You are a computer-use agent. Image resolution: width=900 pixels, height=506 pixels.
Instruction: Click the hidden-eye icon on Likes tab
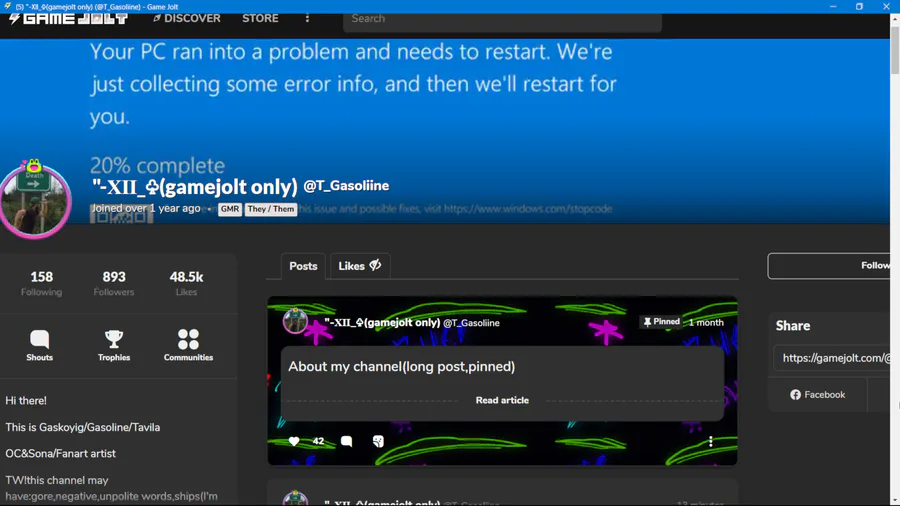(375, 265)
